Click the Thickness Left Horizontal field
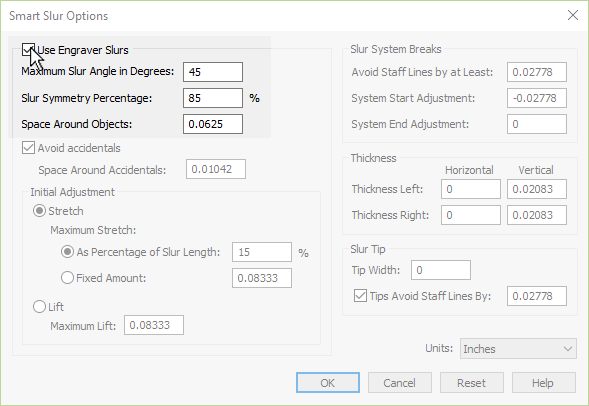Image resolution: width=589 pixels, height=406 pixels. click(471, 189)
